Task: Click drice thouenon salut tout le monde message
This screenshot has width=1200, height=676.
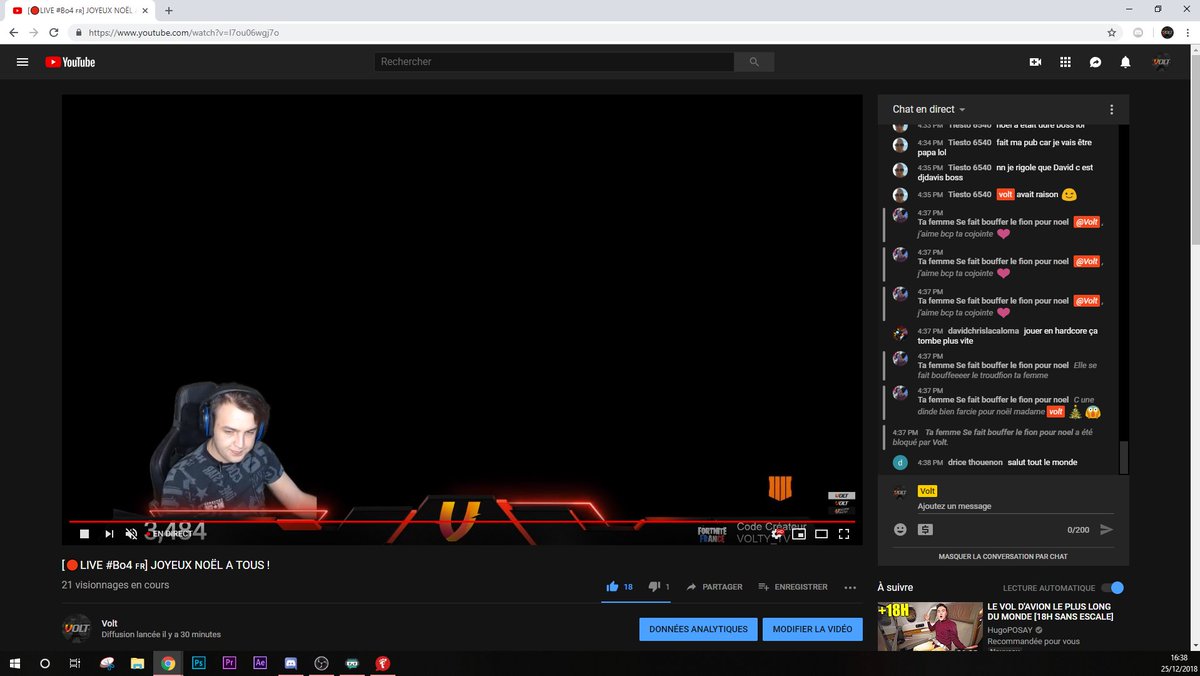Action: pyautogui.click(x=1000, y=462)
